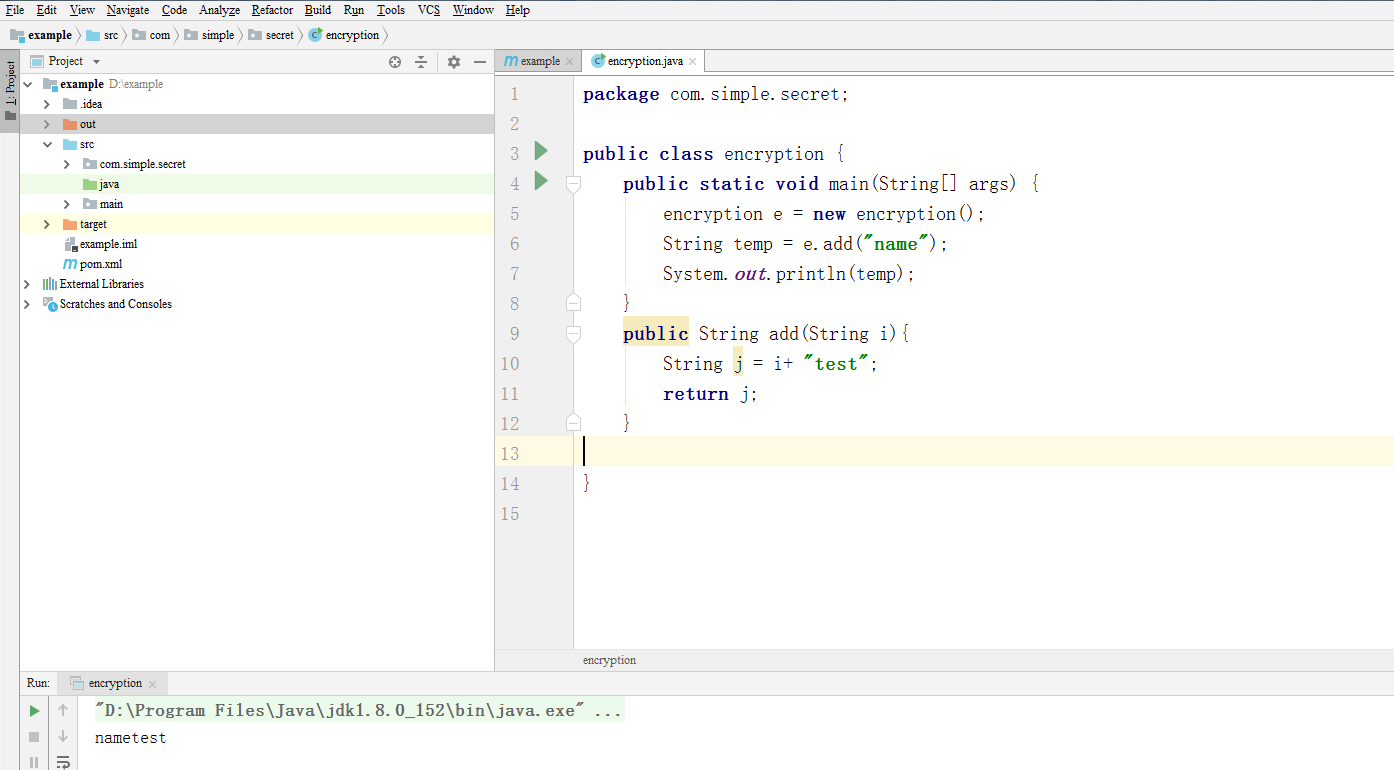Click the simple breadcrumb in navigation bar
Viewport: 1394px width, 770px height.
pyautogui.click(x=209, y=35)
